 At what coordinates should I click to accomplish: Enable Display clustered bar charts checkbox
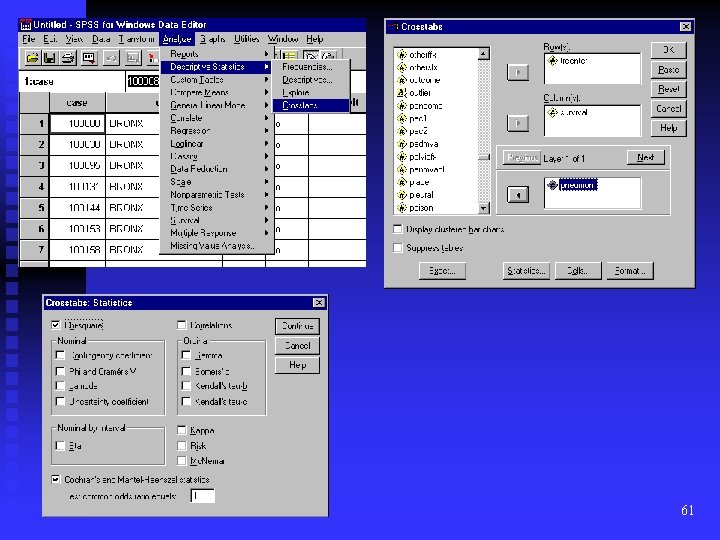pos(398,229)
